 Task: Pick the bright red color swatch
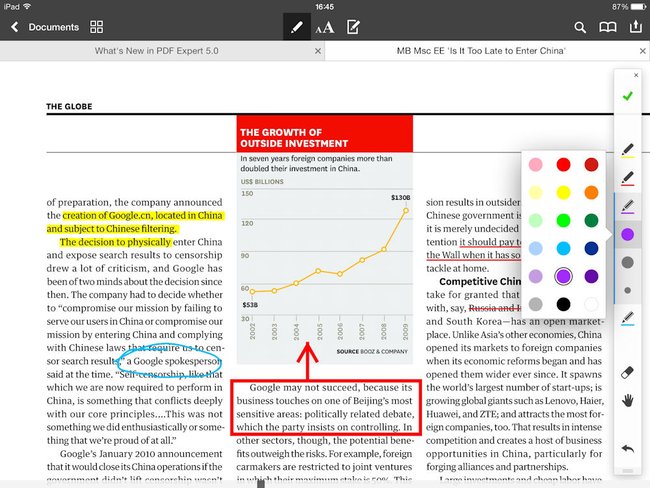click(x=563, y=165)
